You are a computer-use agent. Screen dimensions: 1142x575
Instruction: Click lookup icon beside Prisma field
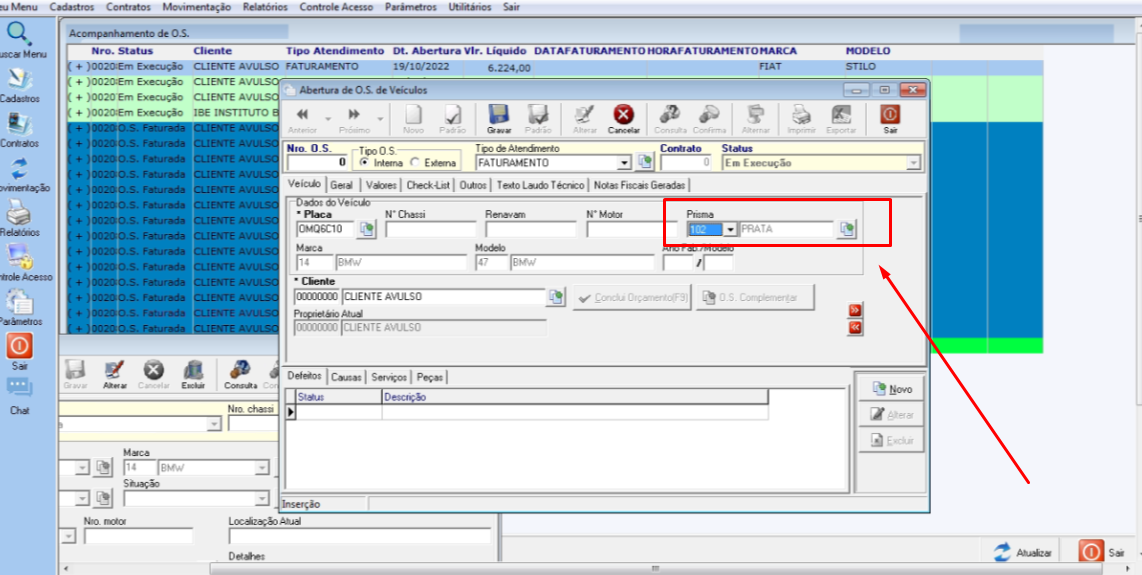(x=846, y=230)
